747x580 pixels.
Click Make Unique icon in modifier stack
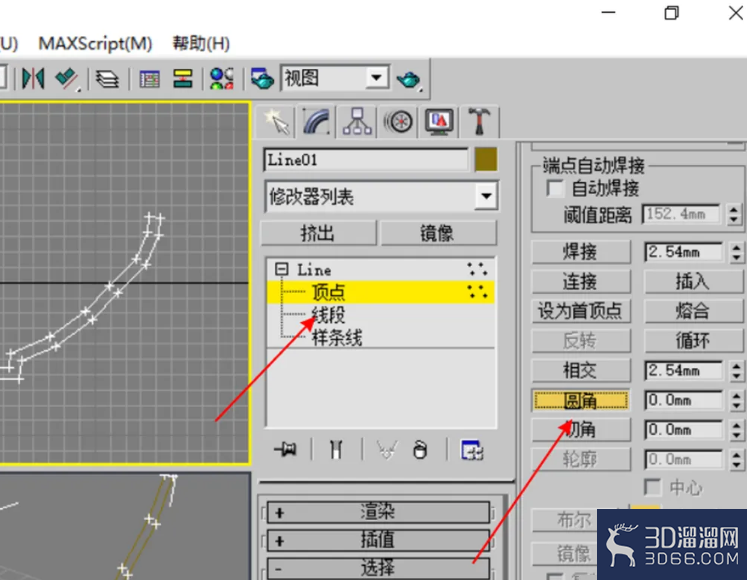tap(386, 449)
